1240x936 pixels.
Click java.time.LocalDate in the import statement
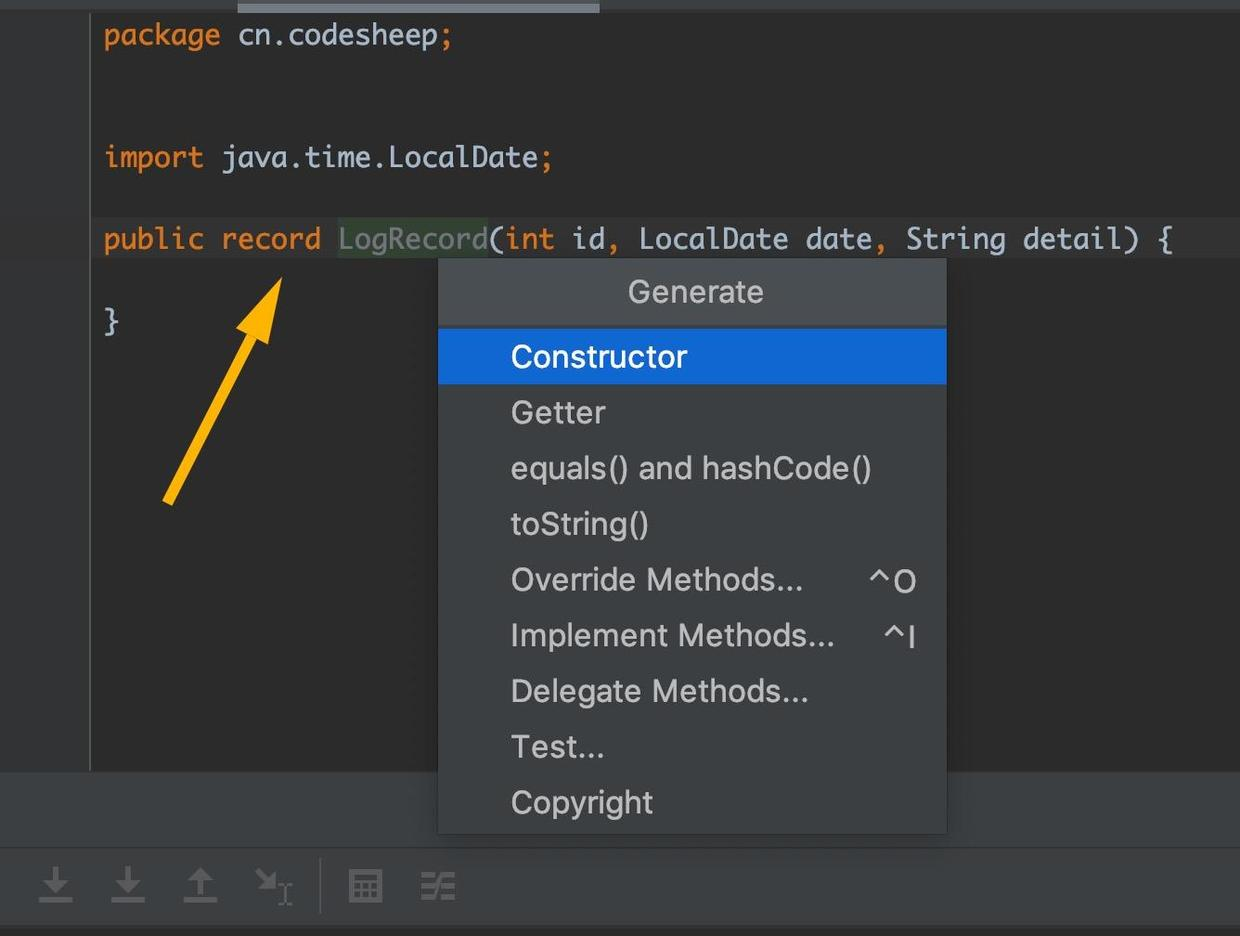380,158
